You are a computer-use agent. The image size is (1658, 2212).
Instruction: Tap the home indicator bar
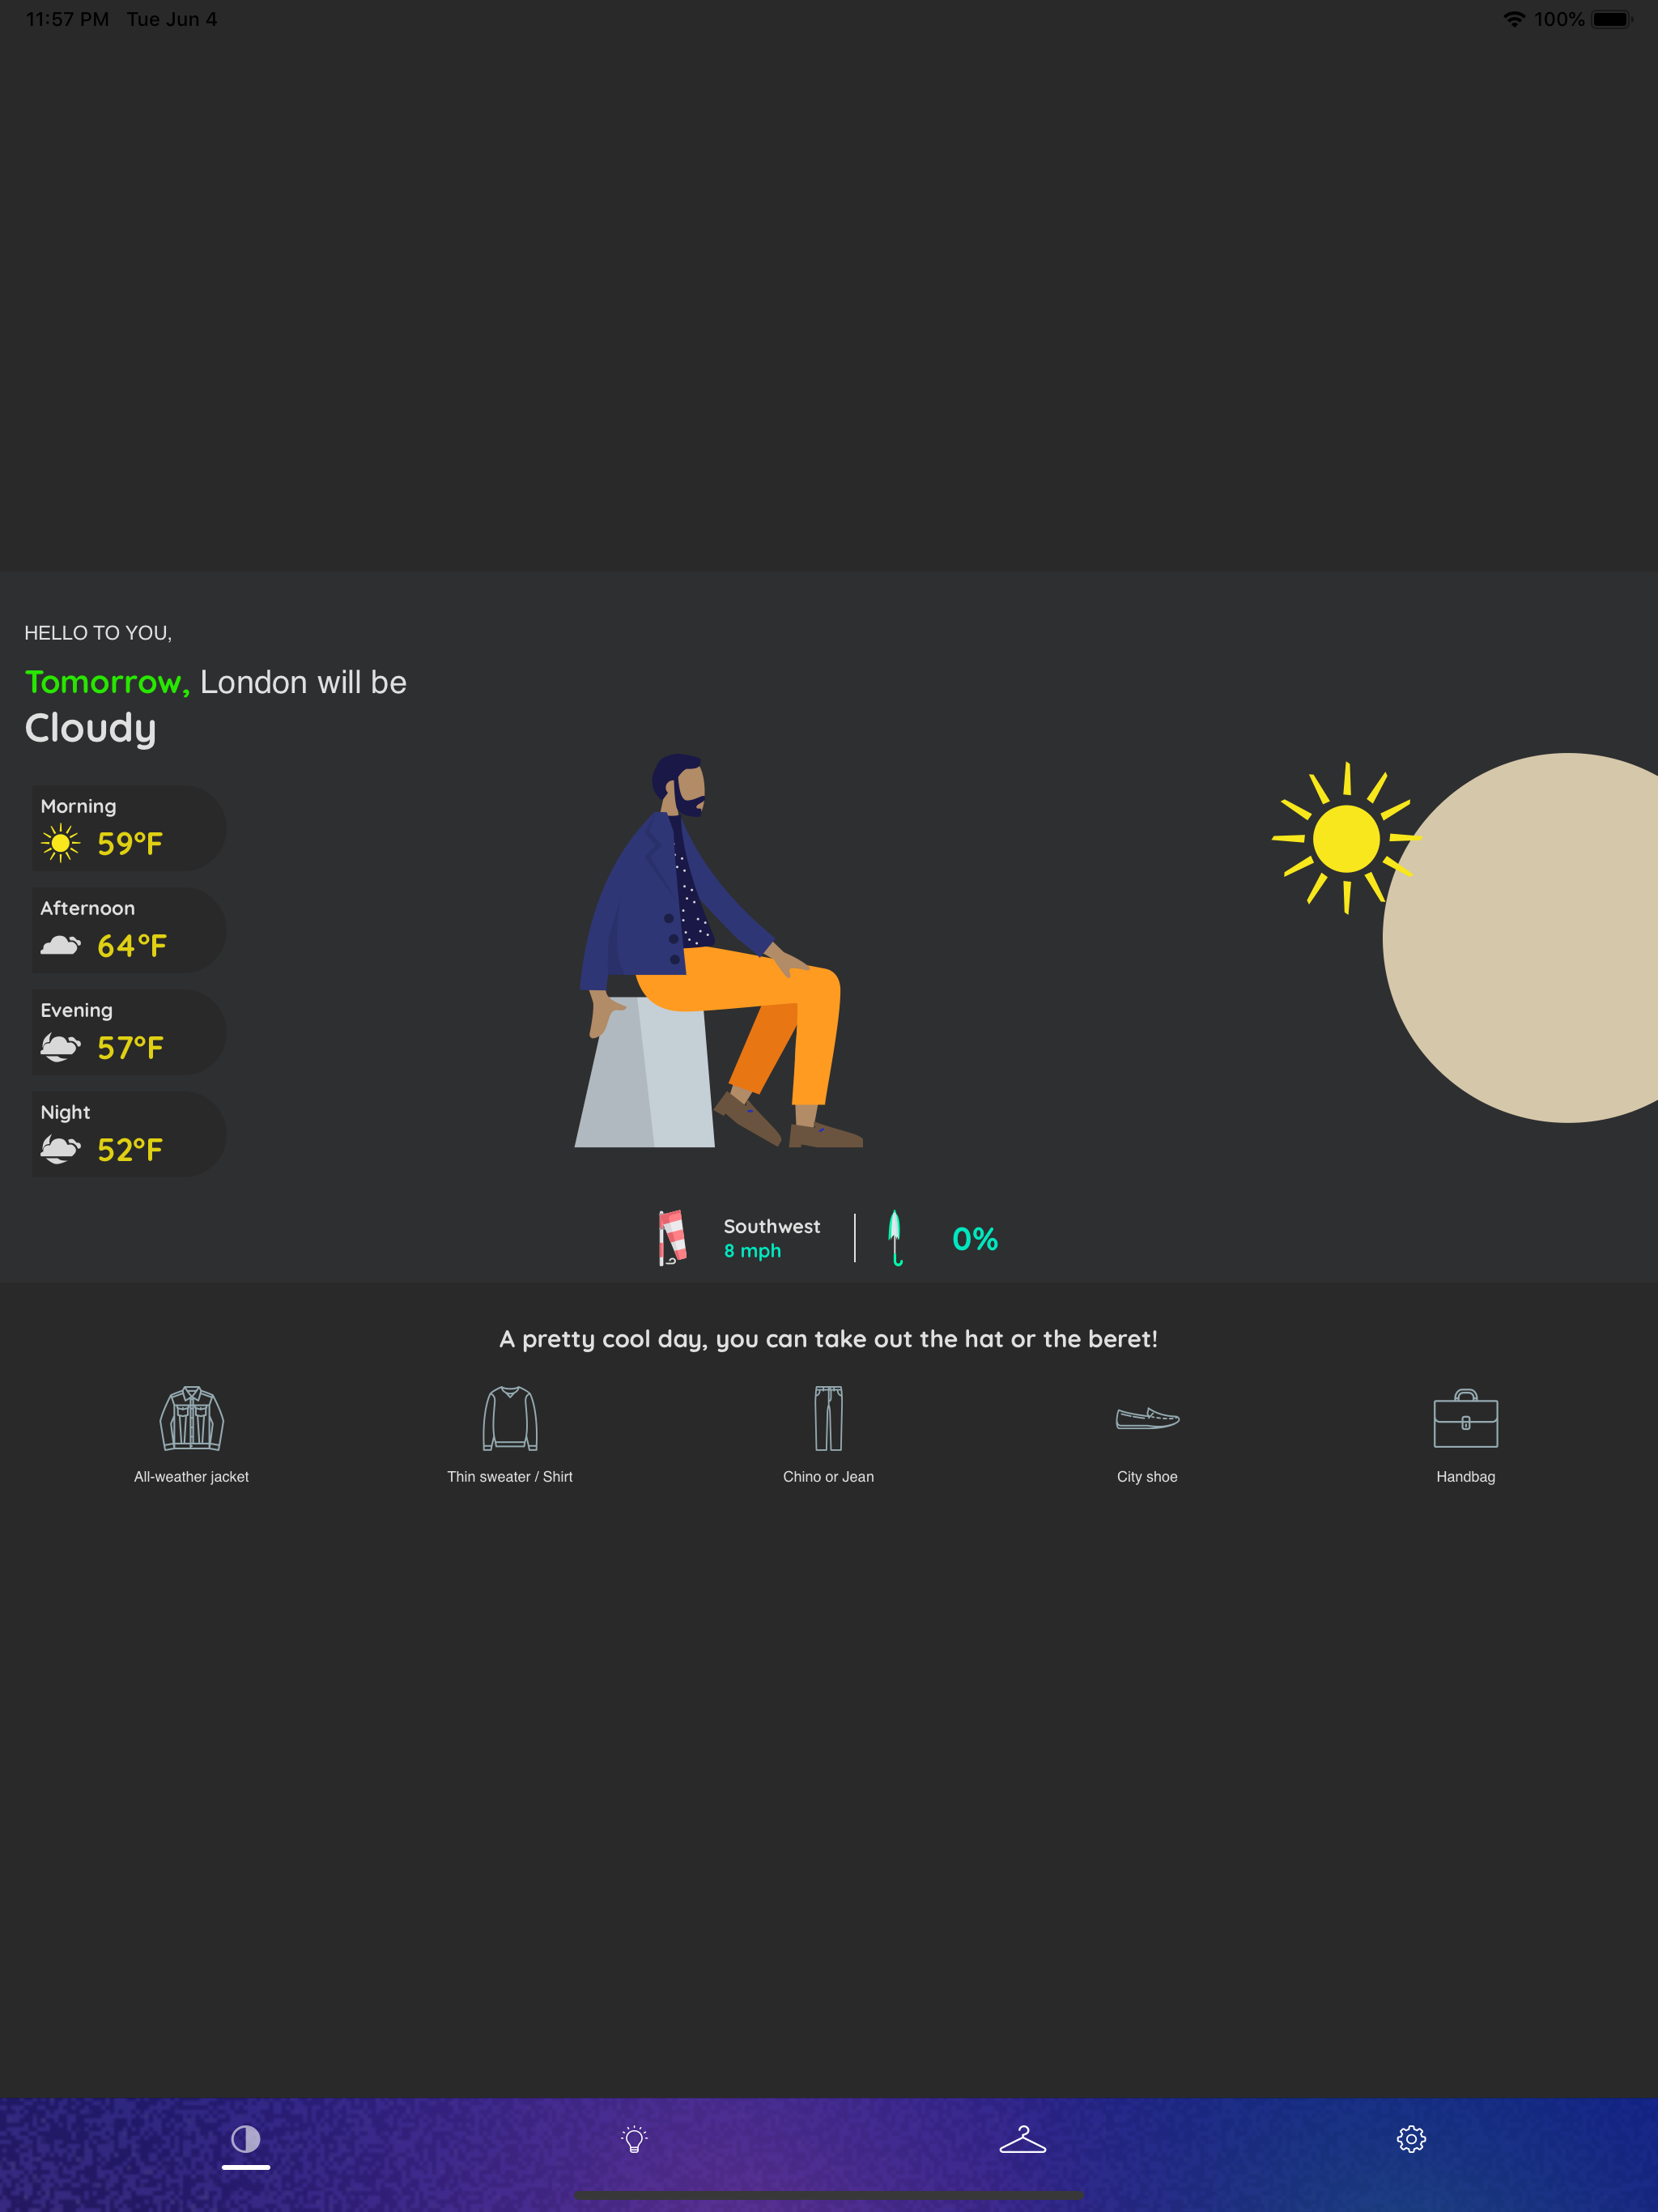[x=828, y=2195]
